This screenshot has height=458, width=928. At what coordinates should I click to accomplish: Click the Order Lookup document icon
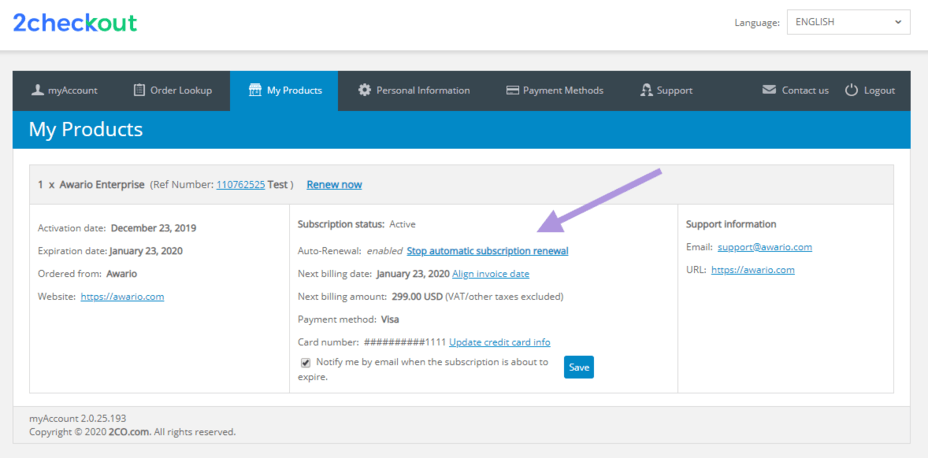(x=140, y=90)
